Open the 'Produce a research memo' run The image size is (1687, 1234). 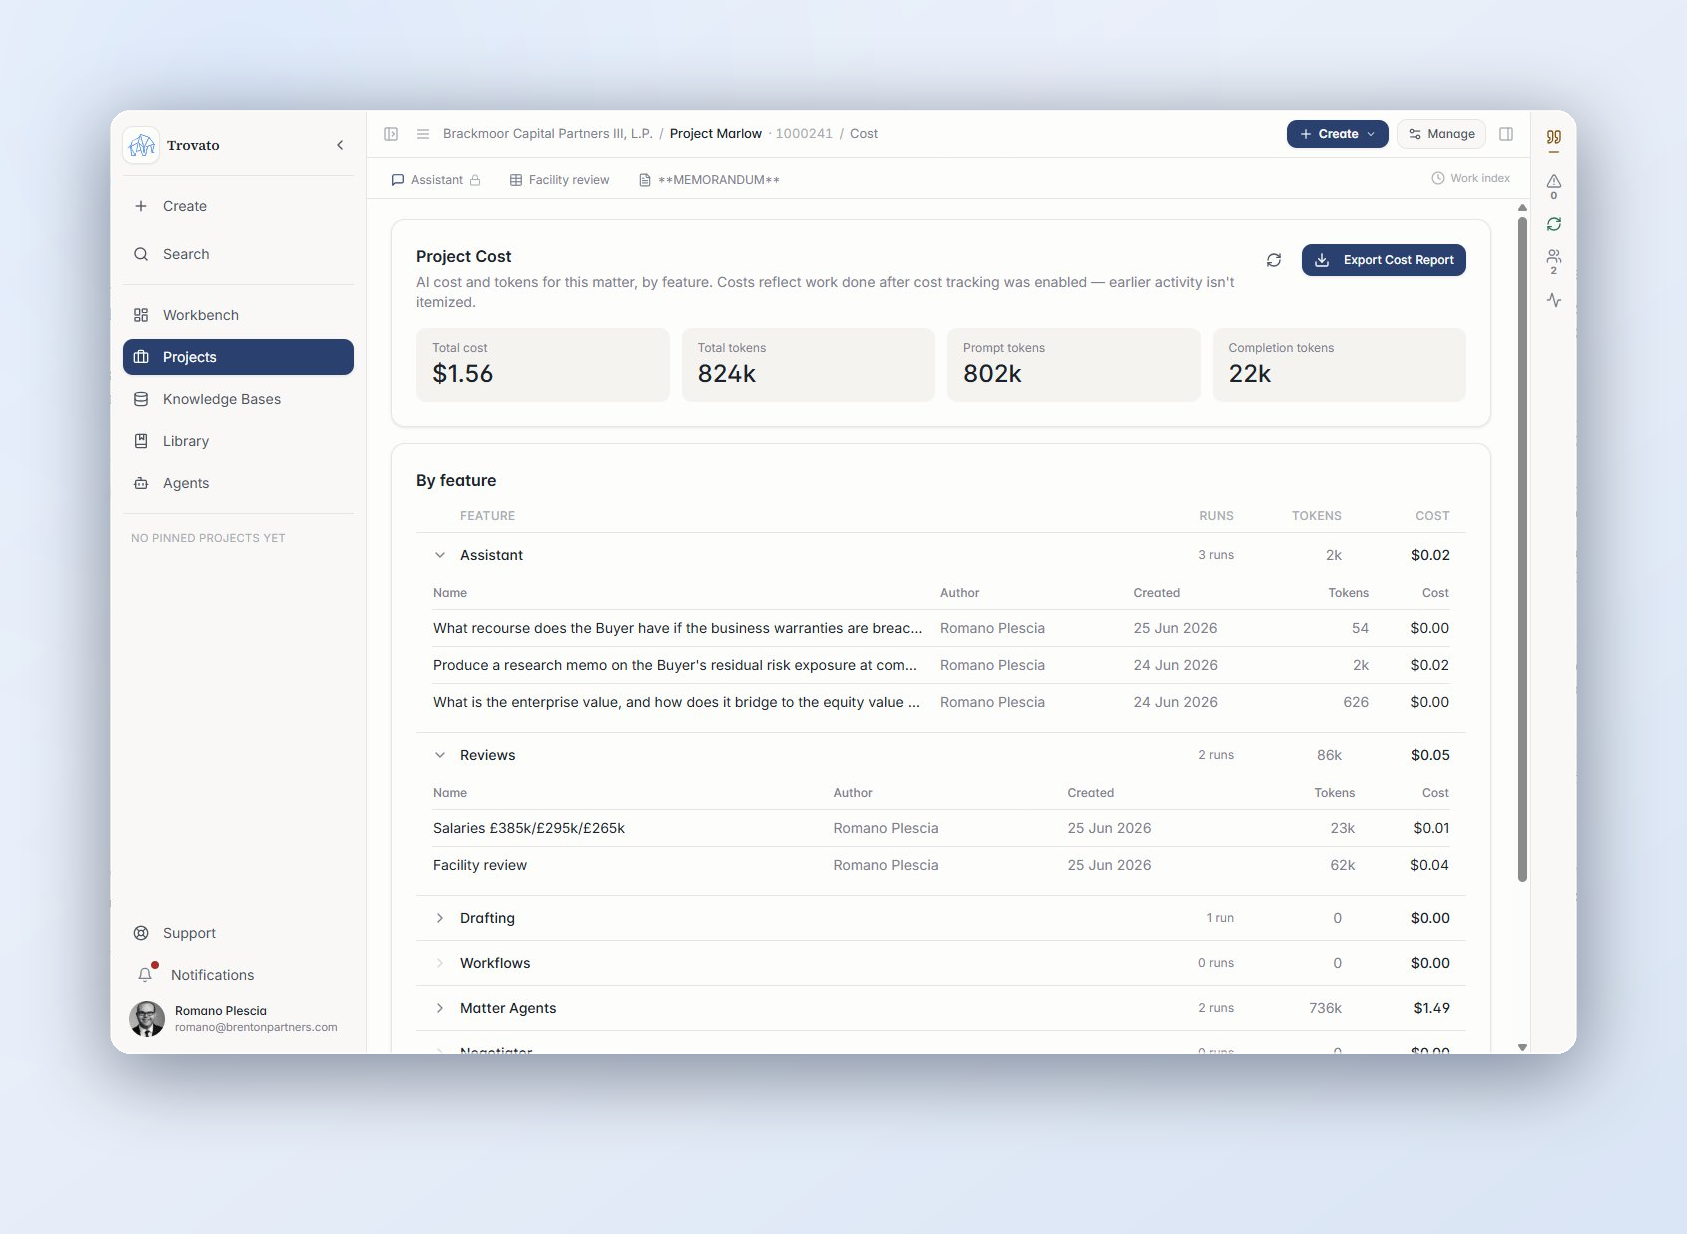click(x=941, y=665)
